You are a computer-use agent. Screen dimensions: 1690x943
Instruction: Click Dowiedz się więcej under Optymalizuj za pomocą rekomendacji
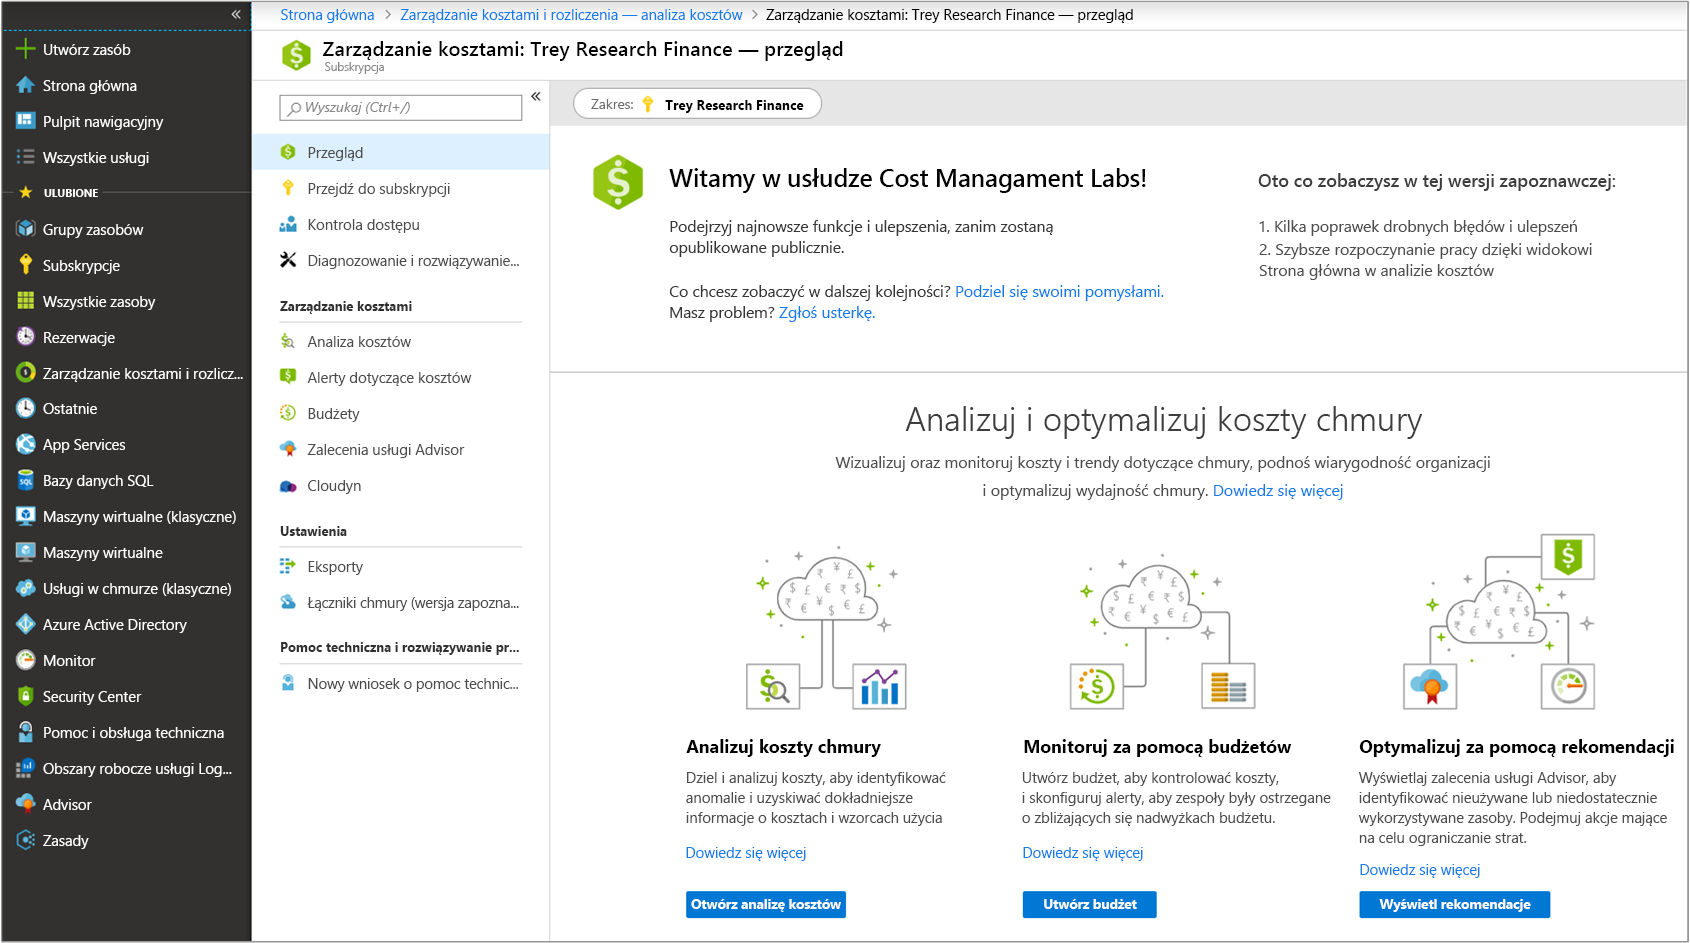pos(1420,869)
